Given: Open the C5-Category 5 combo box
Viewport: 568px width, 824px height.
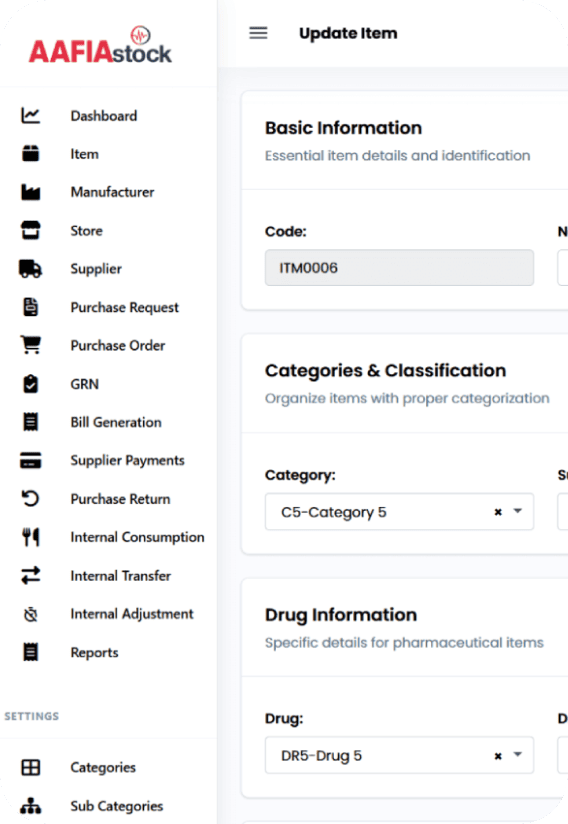Looking at the screenshot, I should click(399, 512).
